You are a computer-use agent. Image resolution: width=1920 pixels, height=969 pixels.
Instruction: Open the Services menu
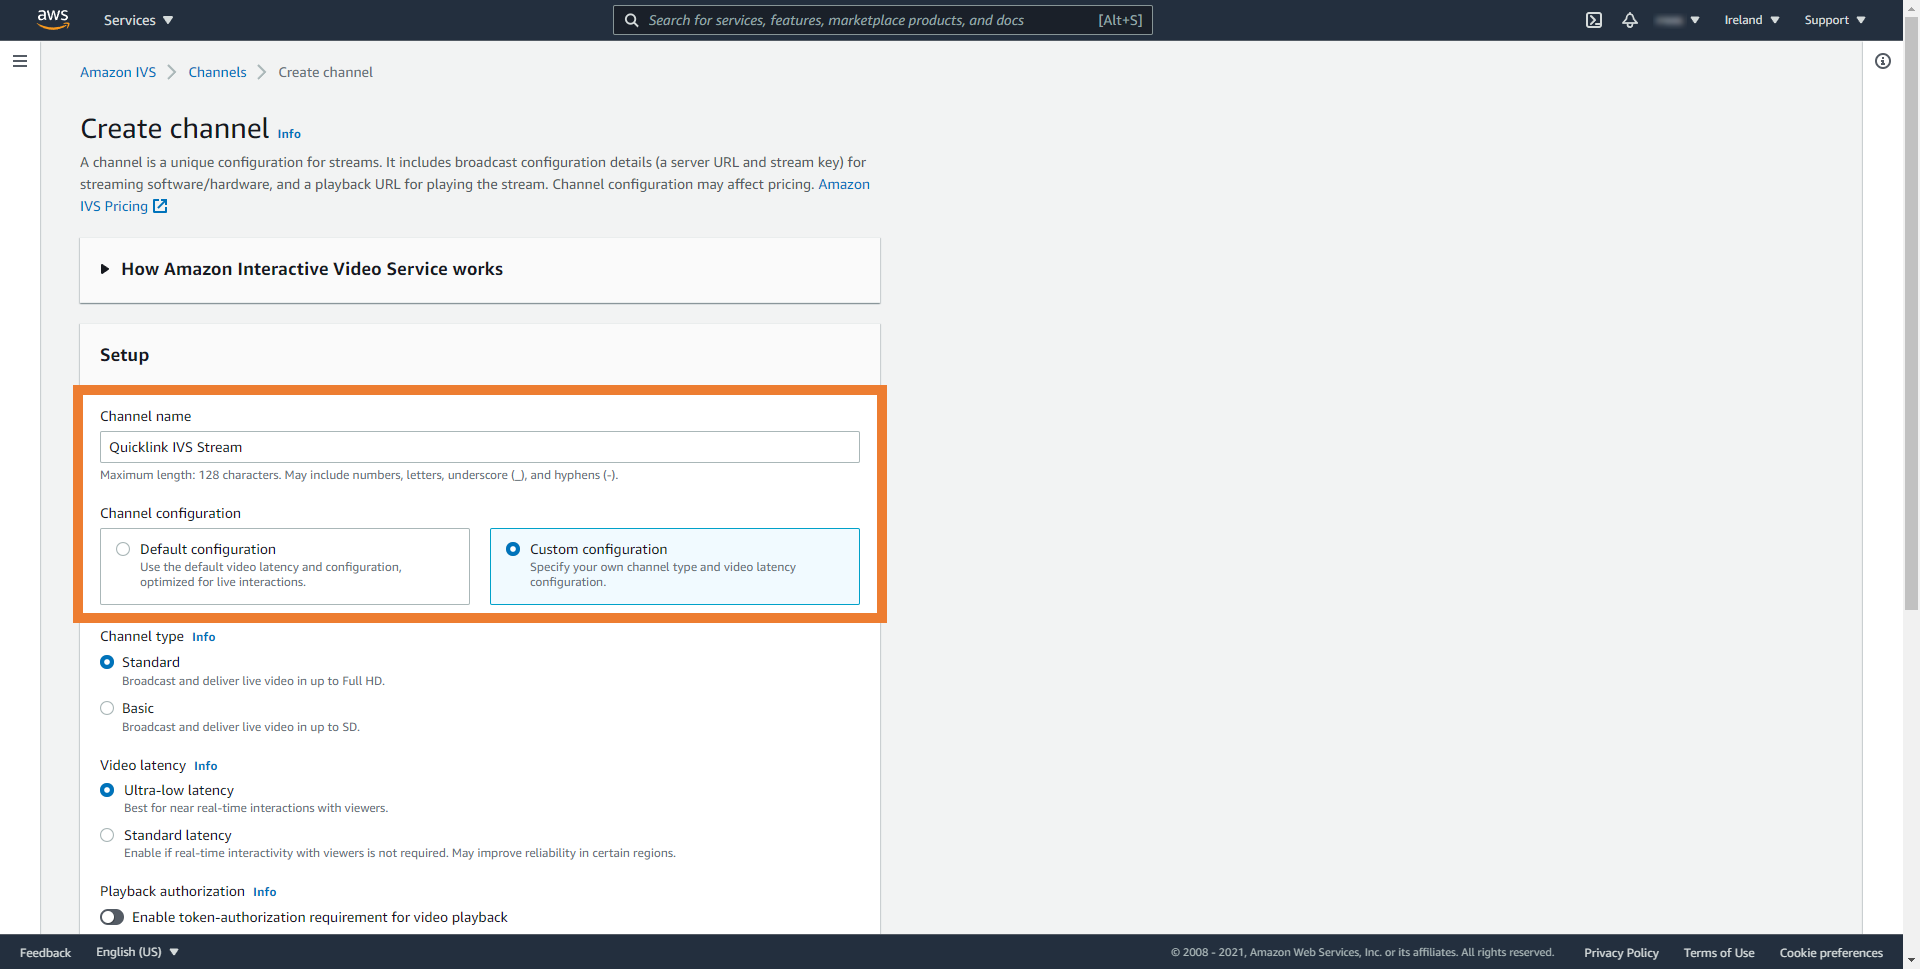(x=138, y=20)
